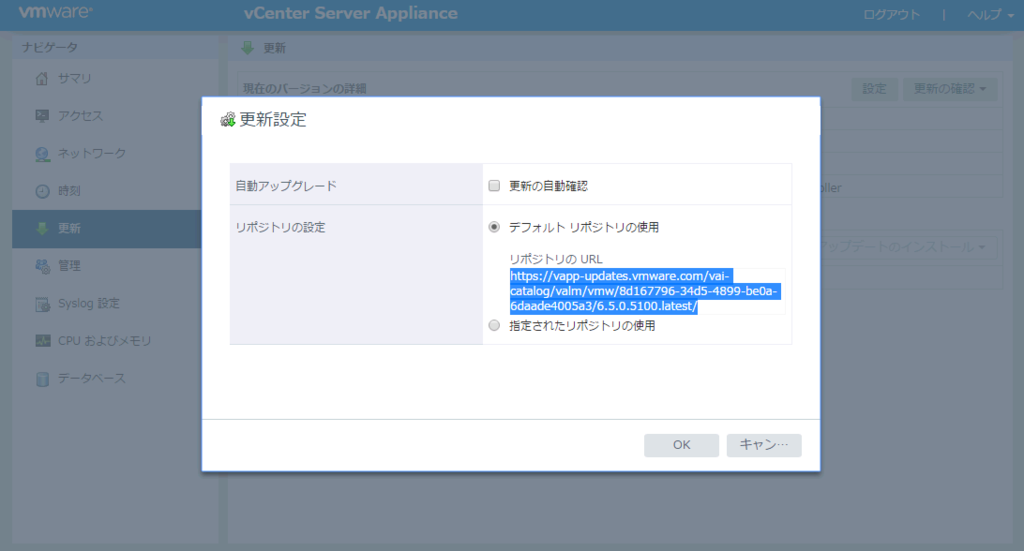Open 時刻 in the navigator
This screenshot has height=551, width=1024.
coord(69,191)
